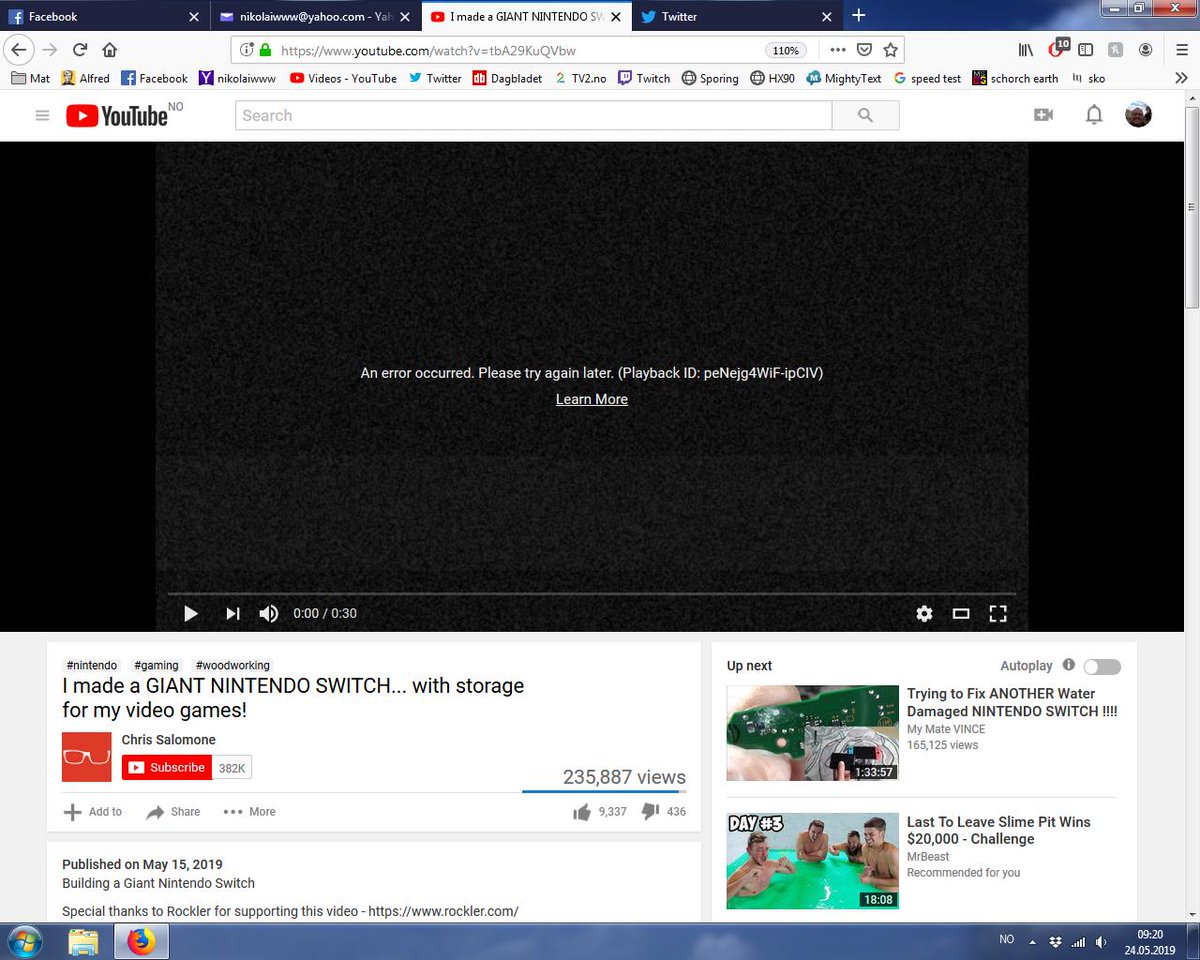Open a new browser tab
1200x960 pixels.
pos(858,15)
